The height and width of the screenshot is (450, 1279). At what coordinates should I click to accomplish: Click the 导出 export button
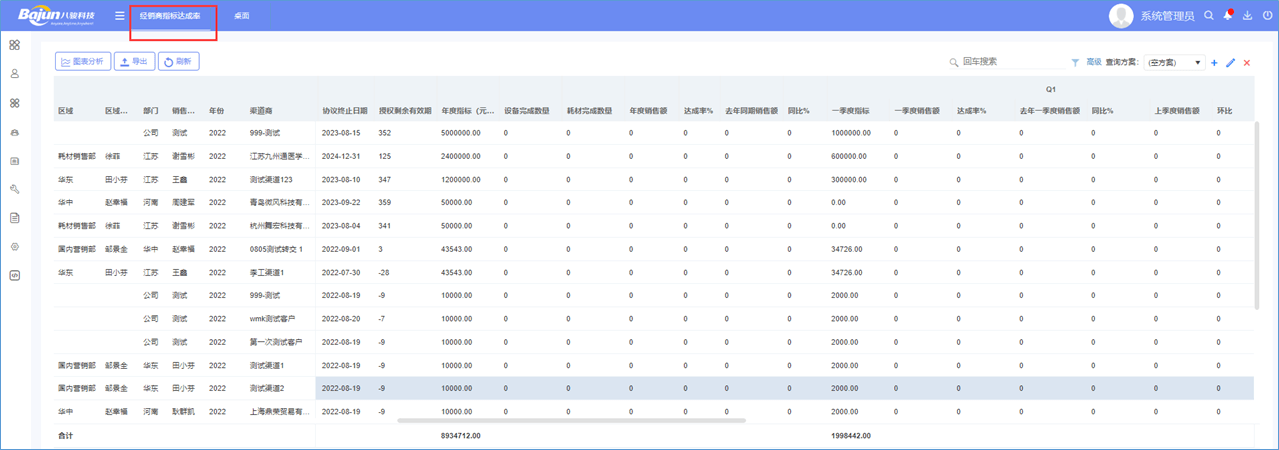tap(134, 62)
